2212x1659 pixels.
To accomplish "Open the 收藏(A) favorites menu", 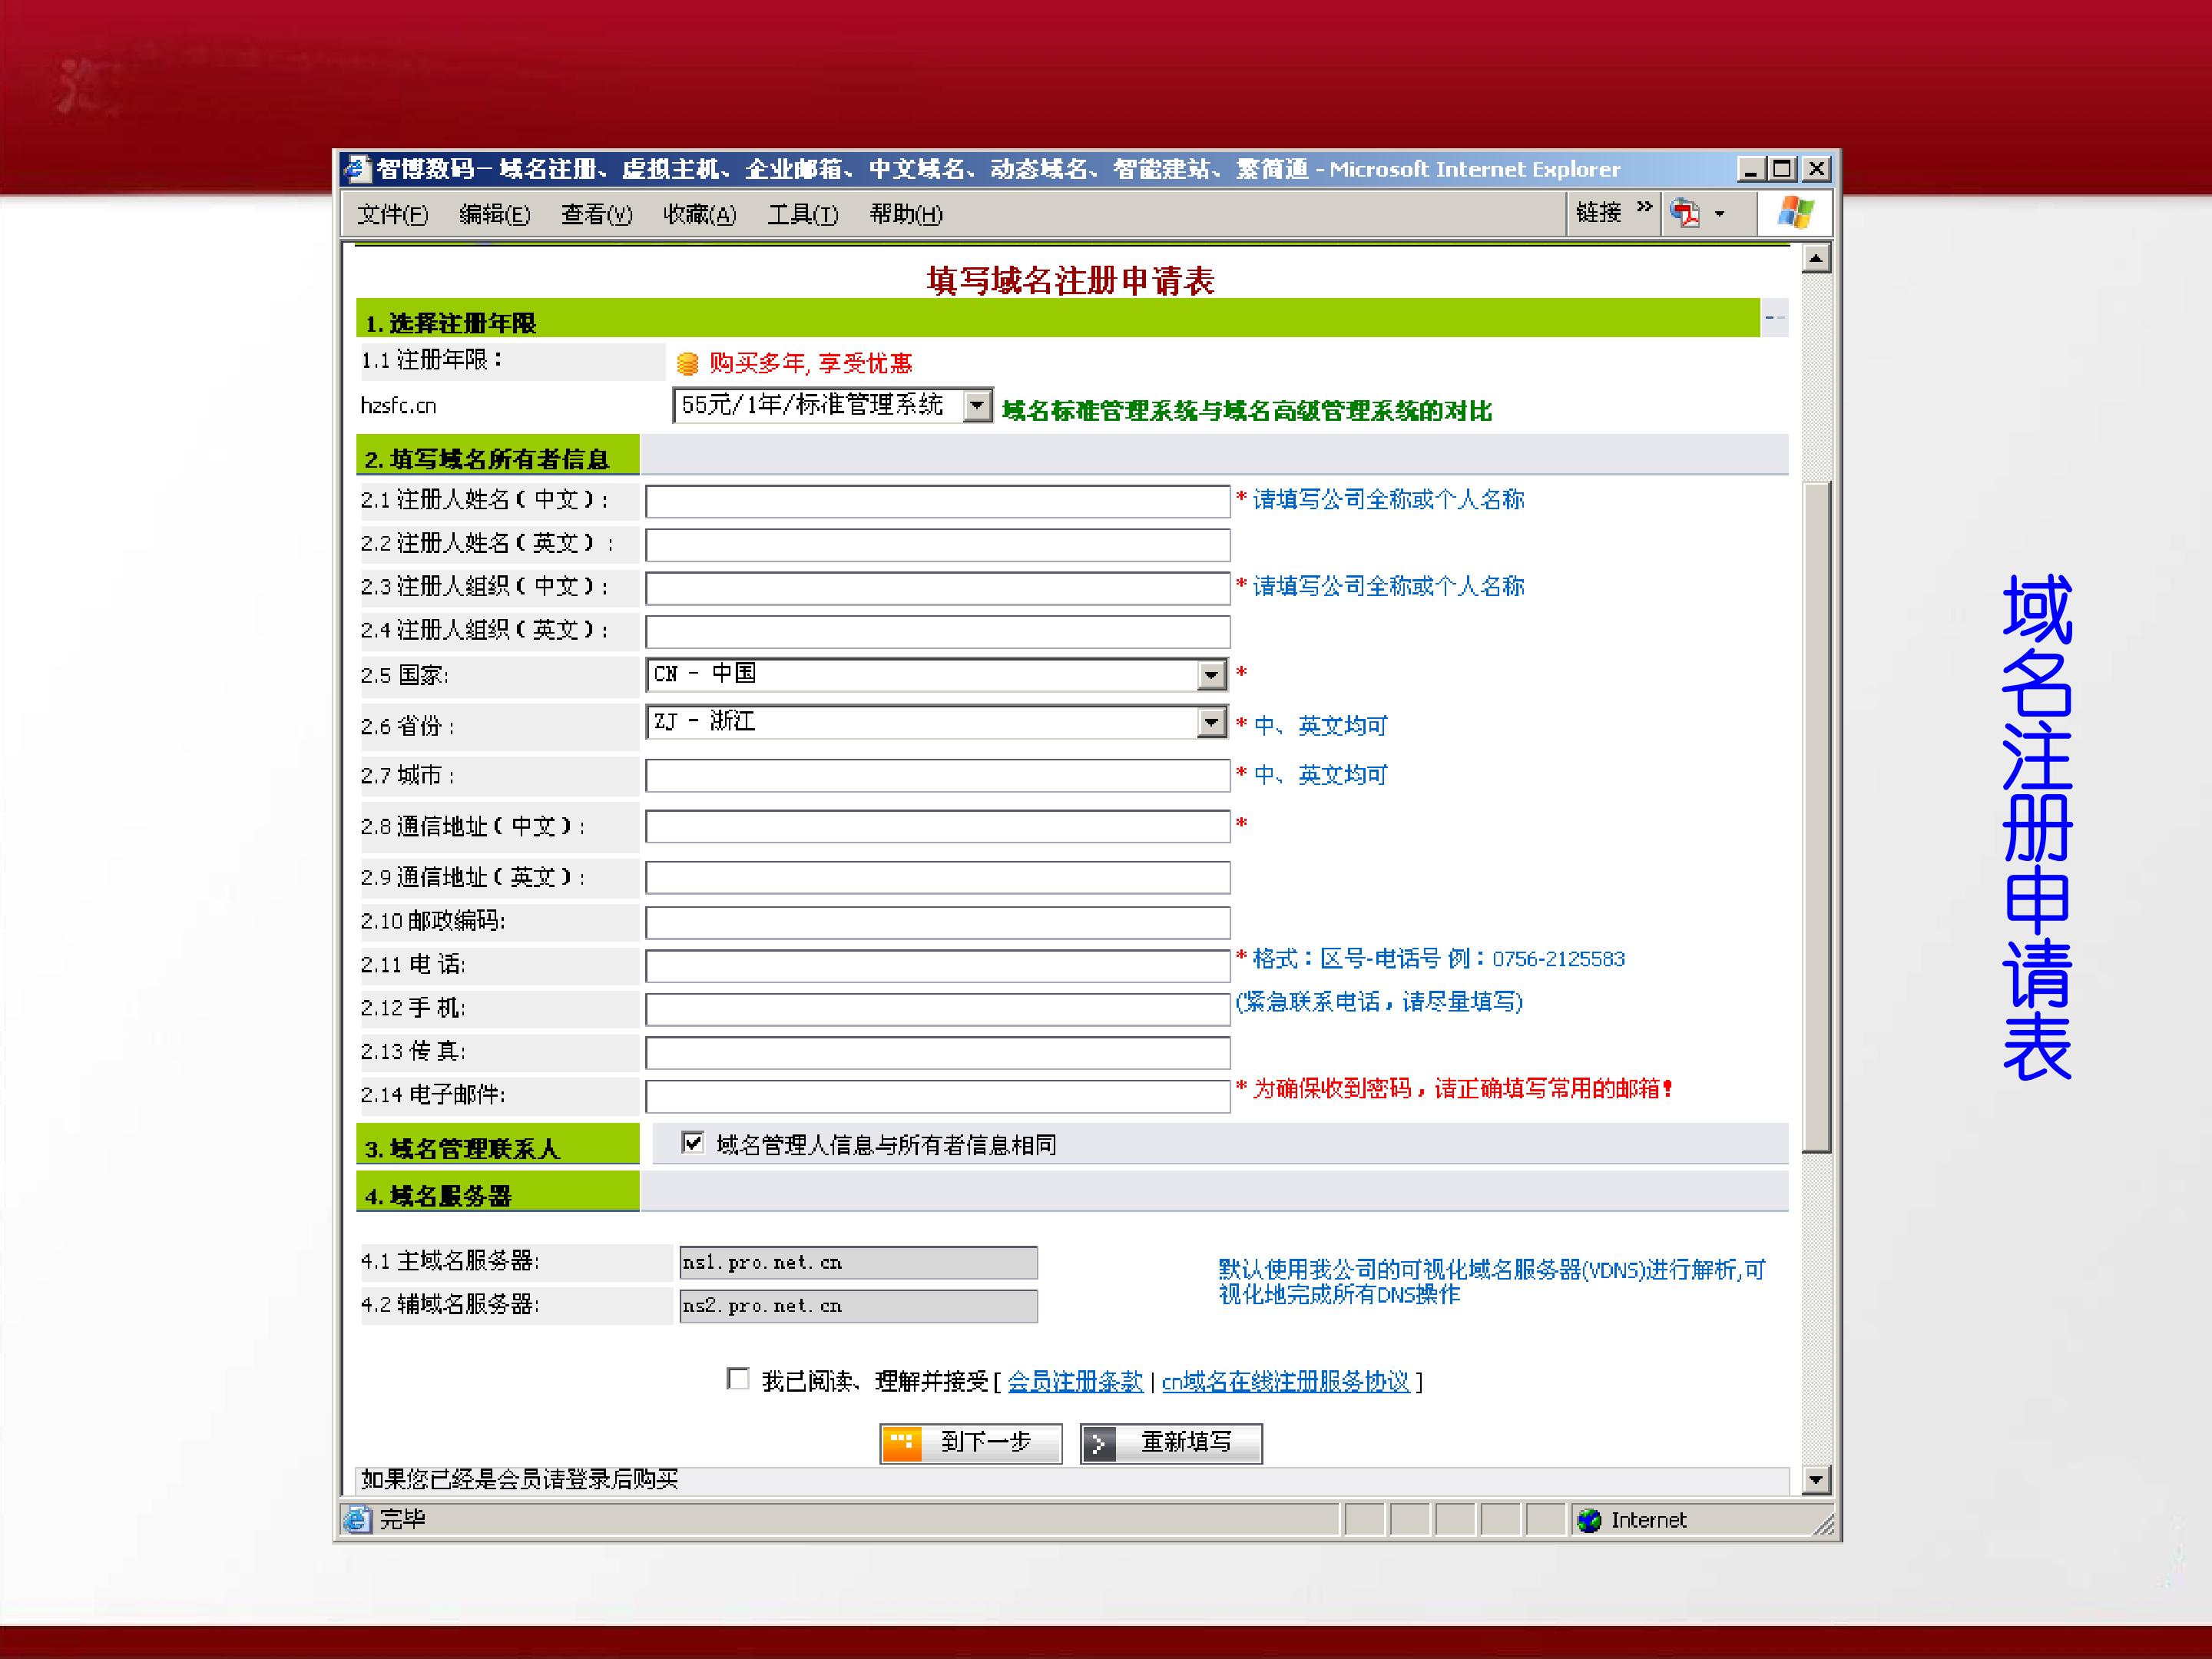I will pyautogui.click(x=699, y=214).
